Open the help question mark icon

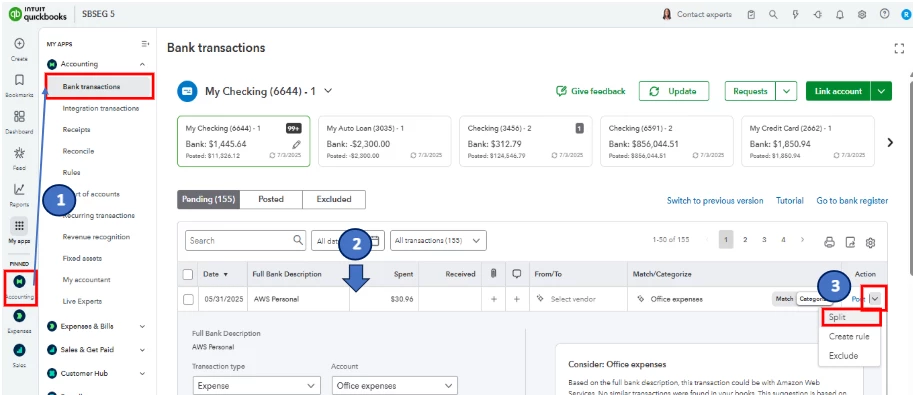coord(884,15)
